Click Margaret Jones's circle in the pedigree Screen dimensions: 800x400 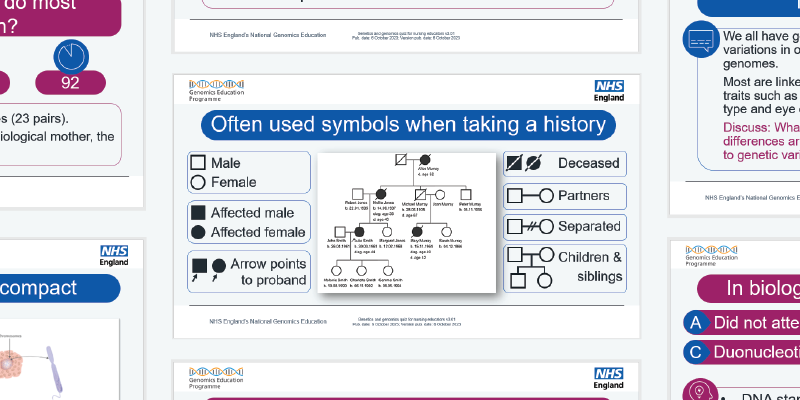tap(386, 232)
